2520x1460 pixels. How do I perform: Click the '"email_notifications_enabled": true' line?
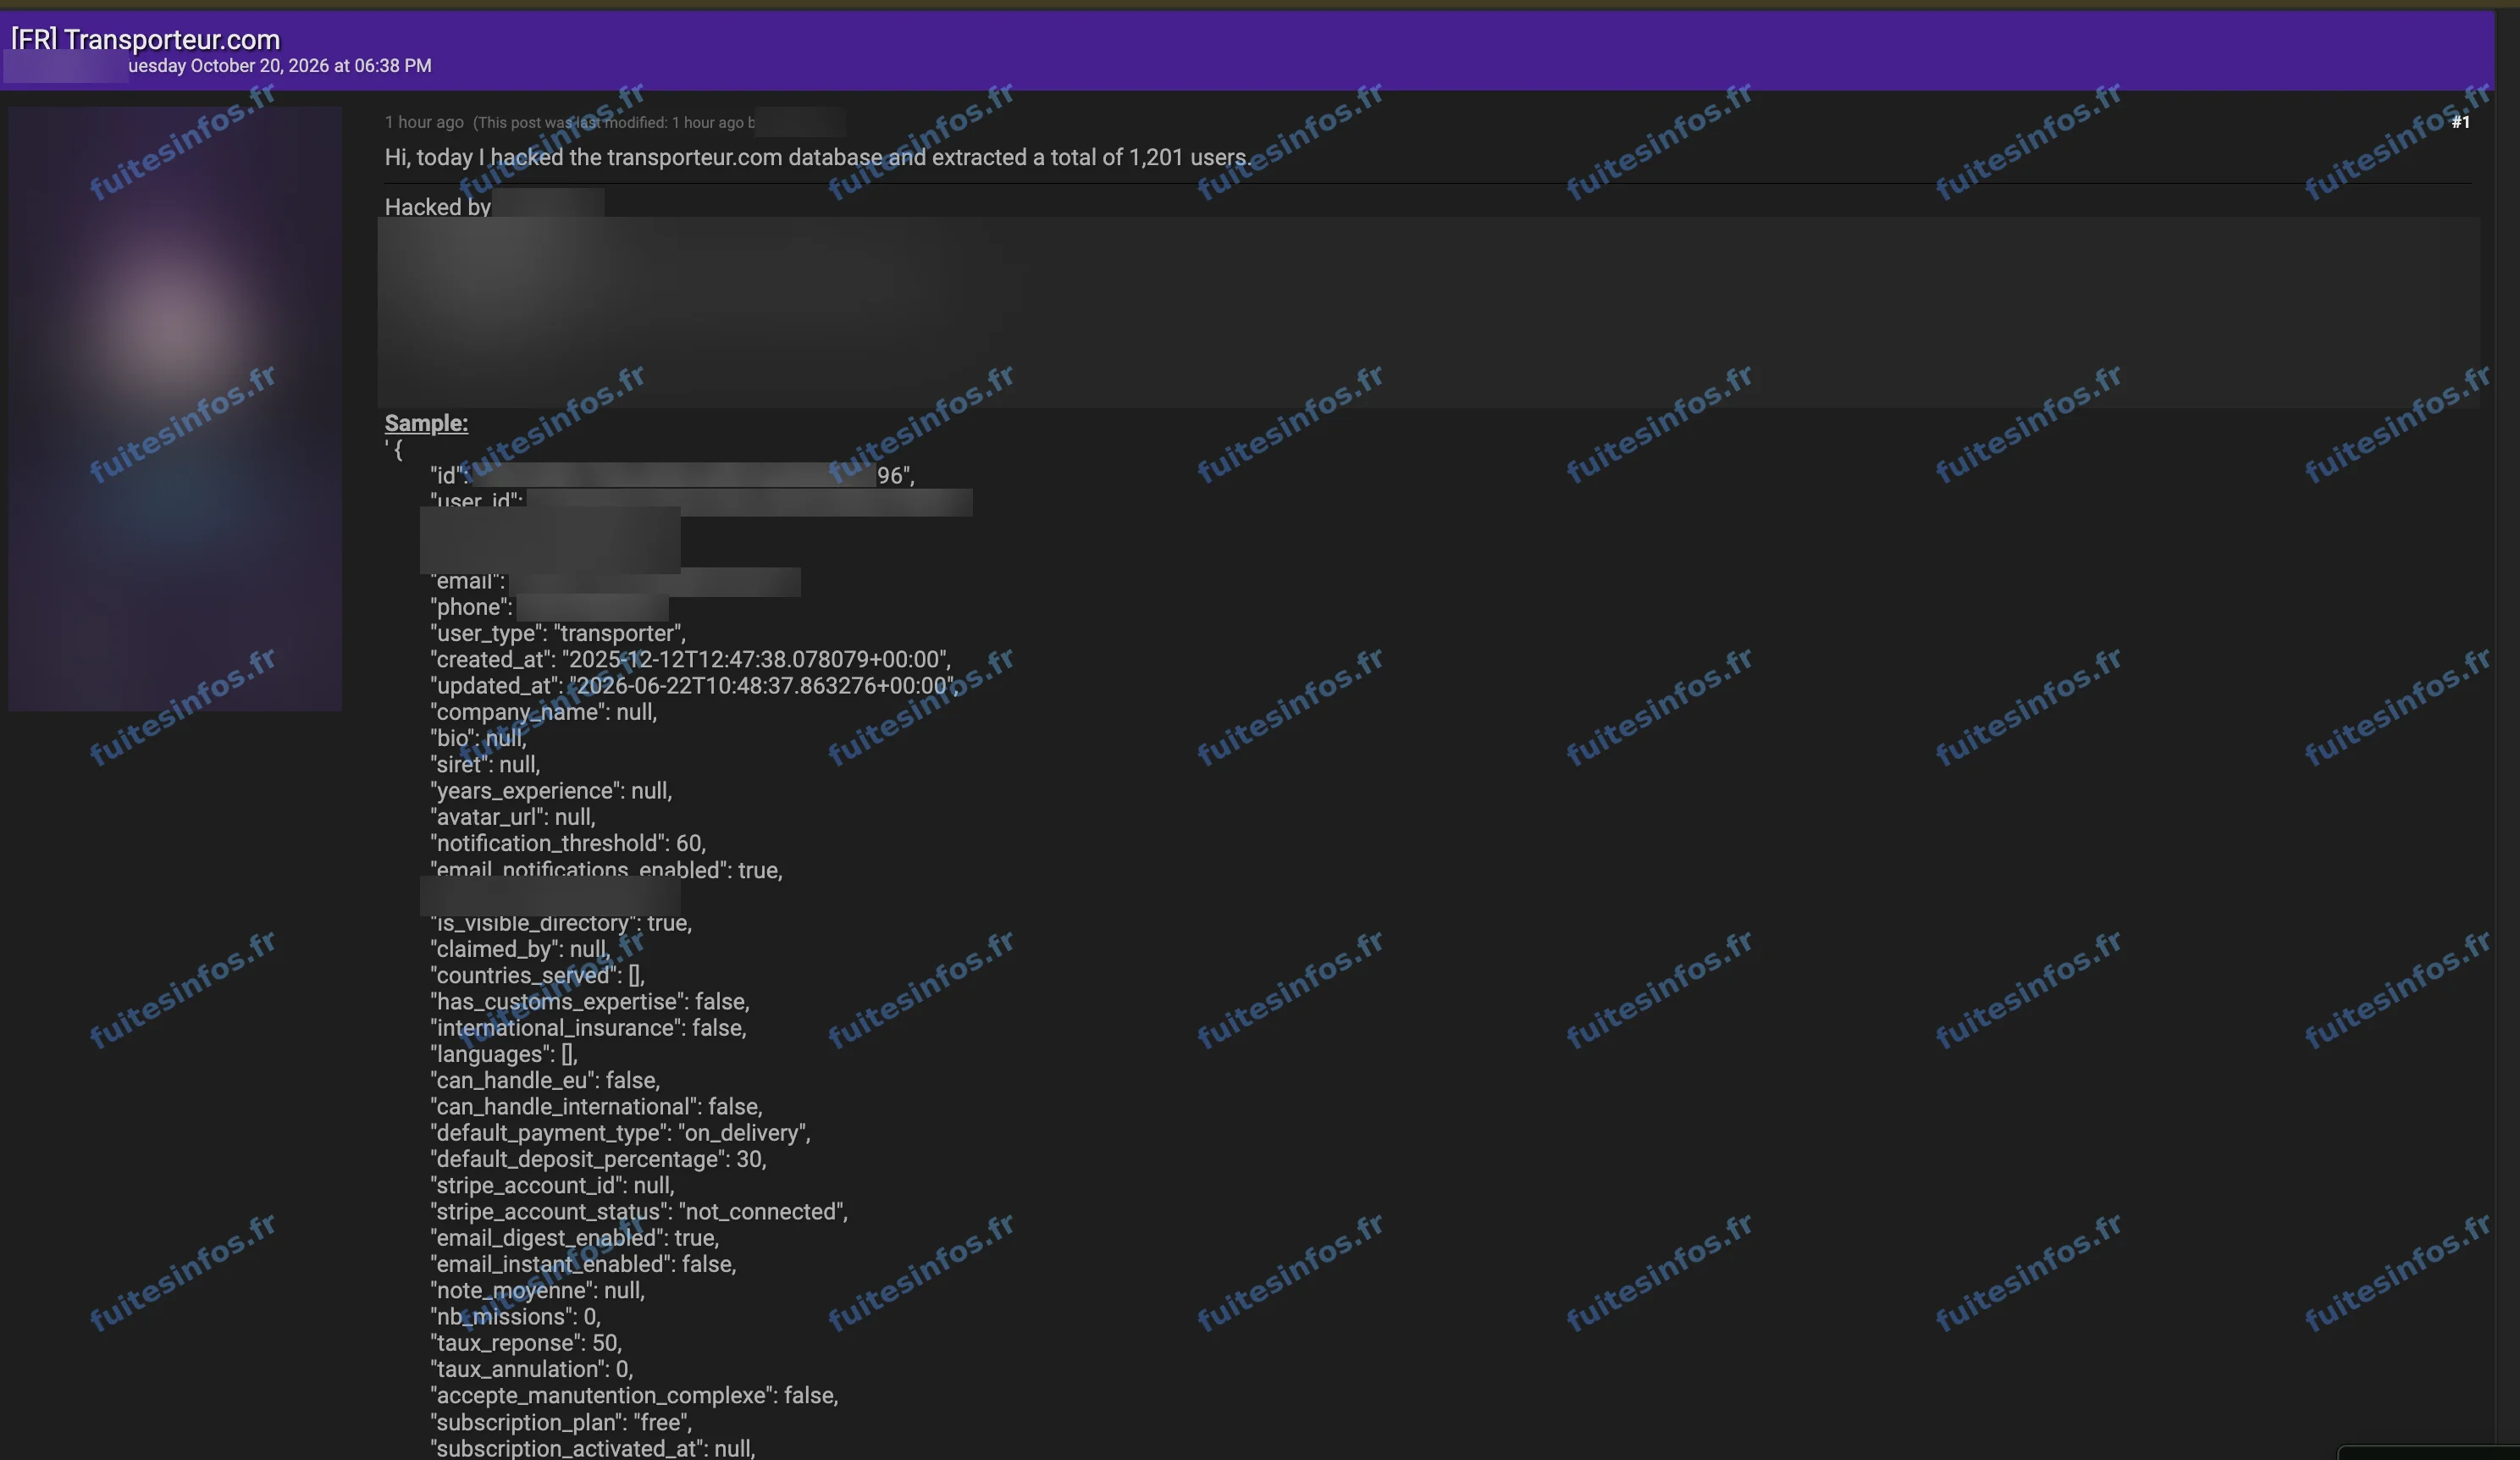[x=607, y=869]
